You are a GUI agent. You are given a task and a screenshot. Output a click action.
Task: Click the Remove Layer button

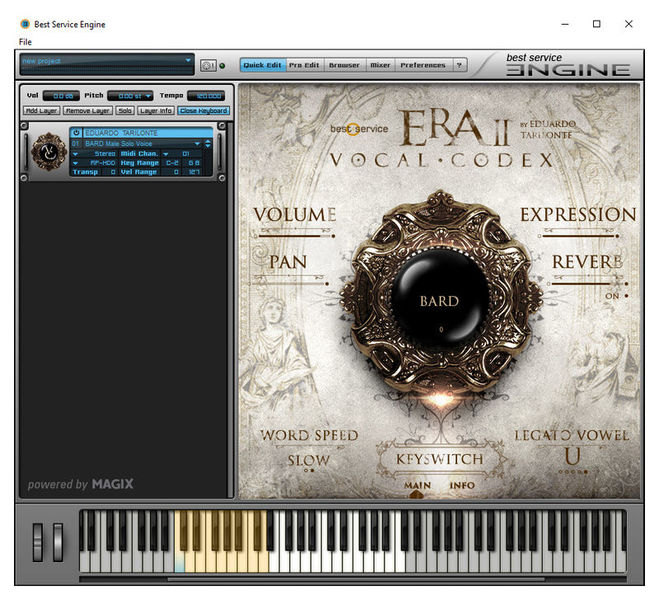88,111
